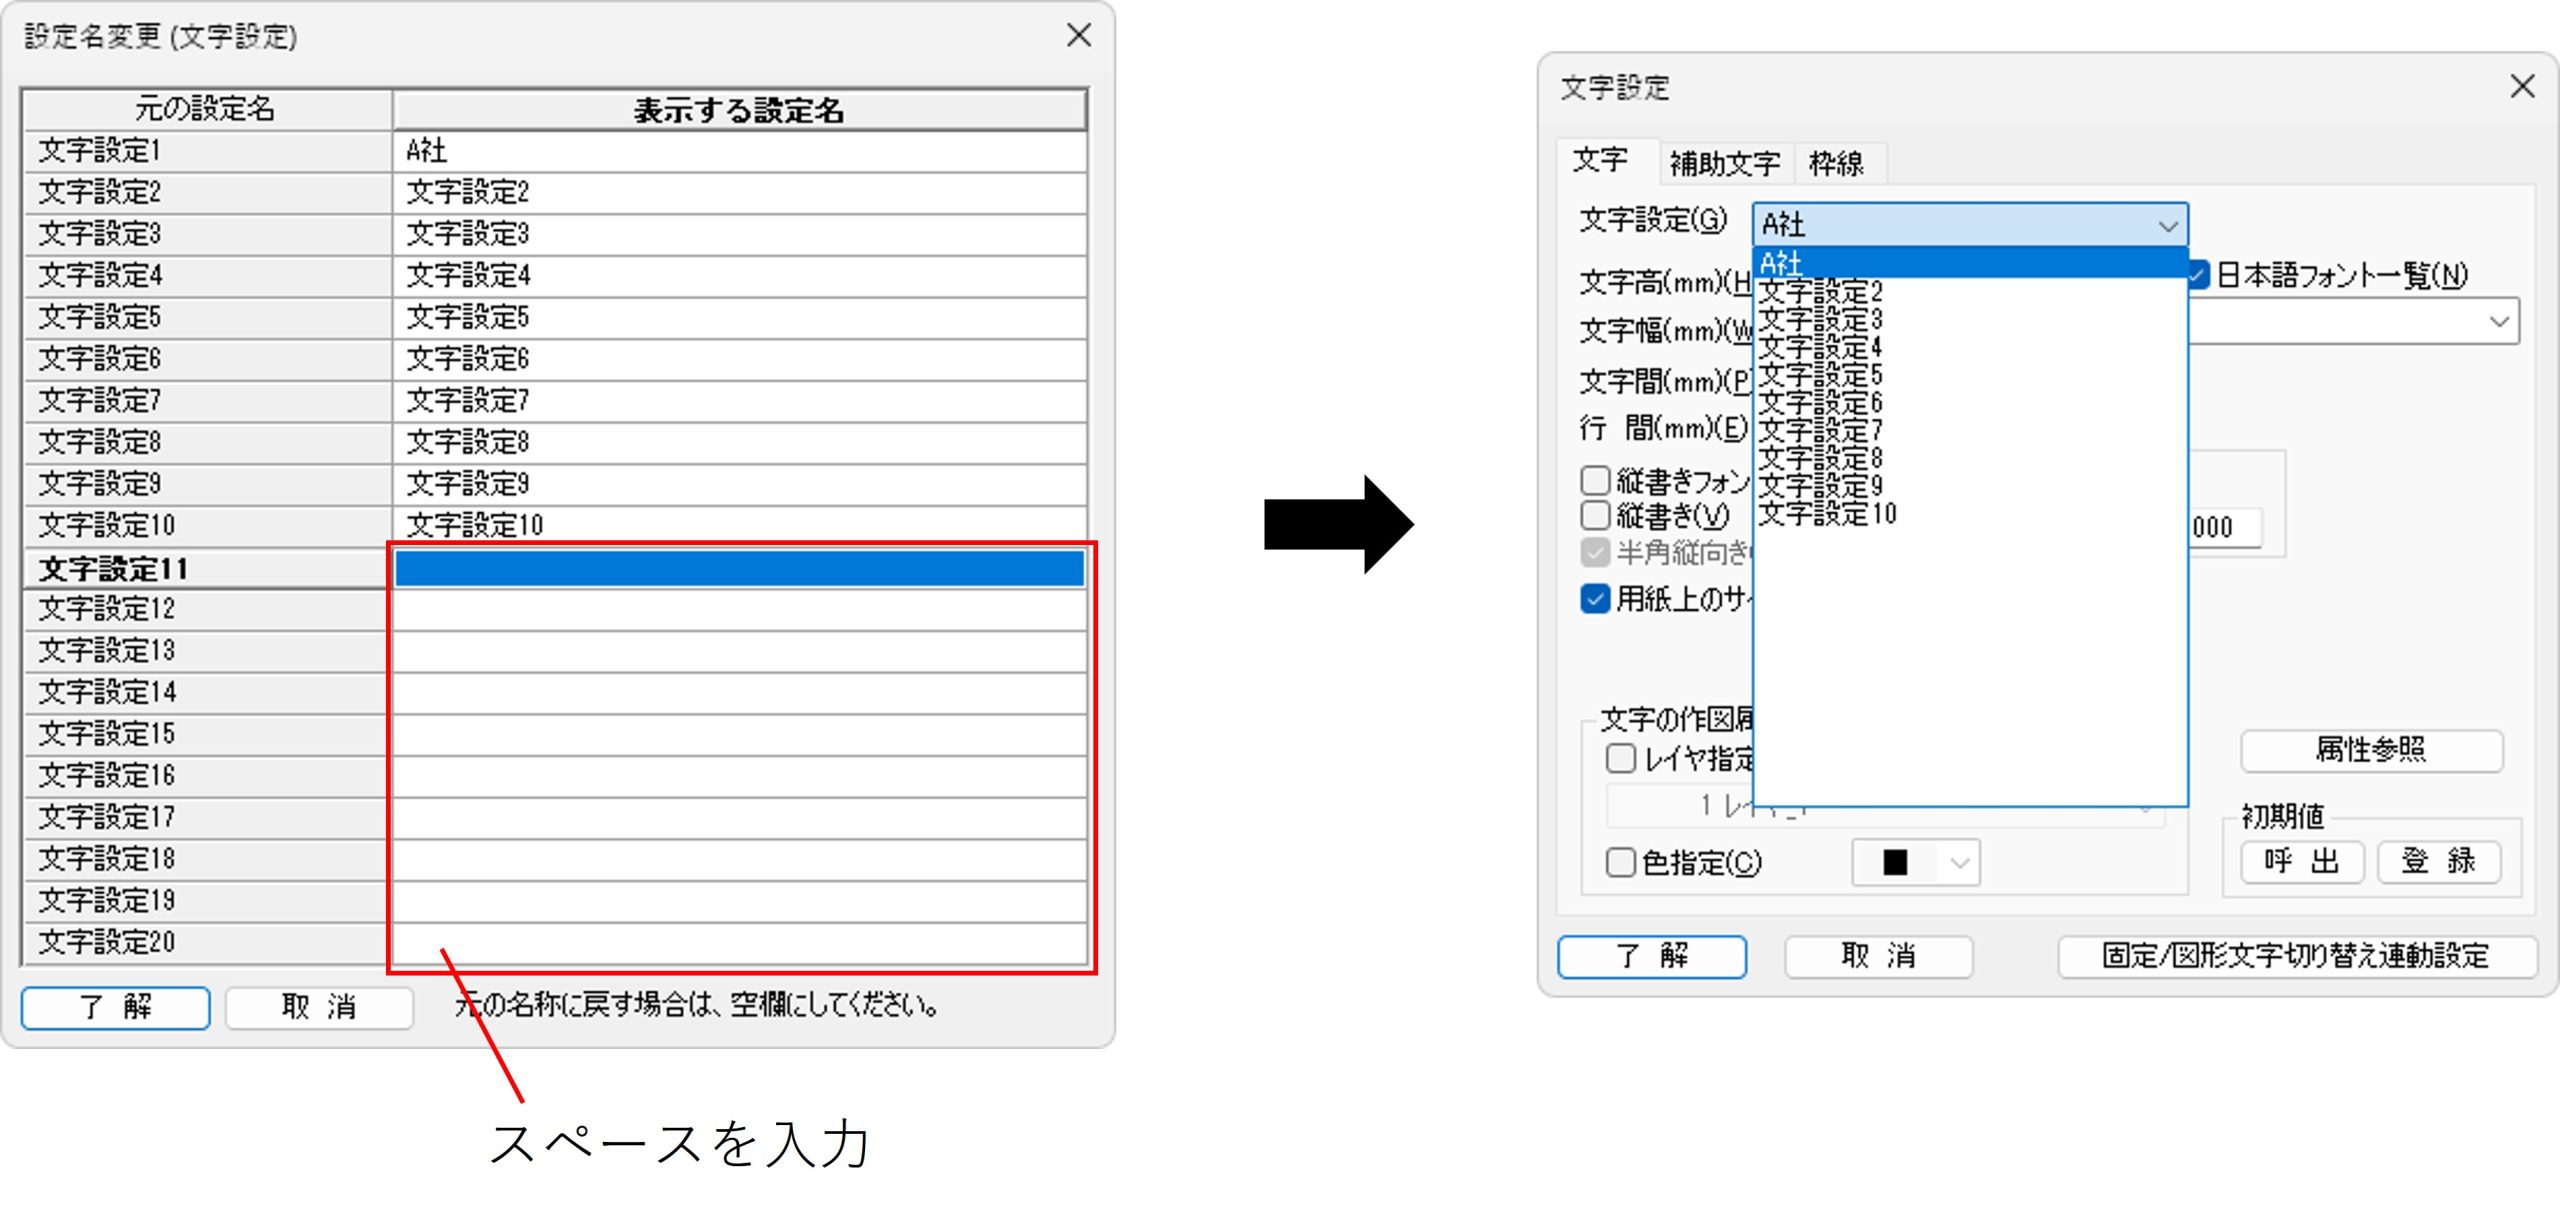Switch to the 枠線 tab

pyautogui.click(x=1836, y=163)
